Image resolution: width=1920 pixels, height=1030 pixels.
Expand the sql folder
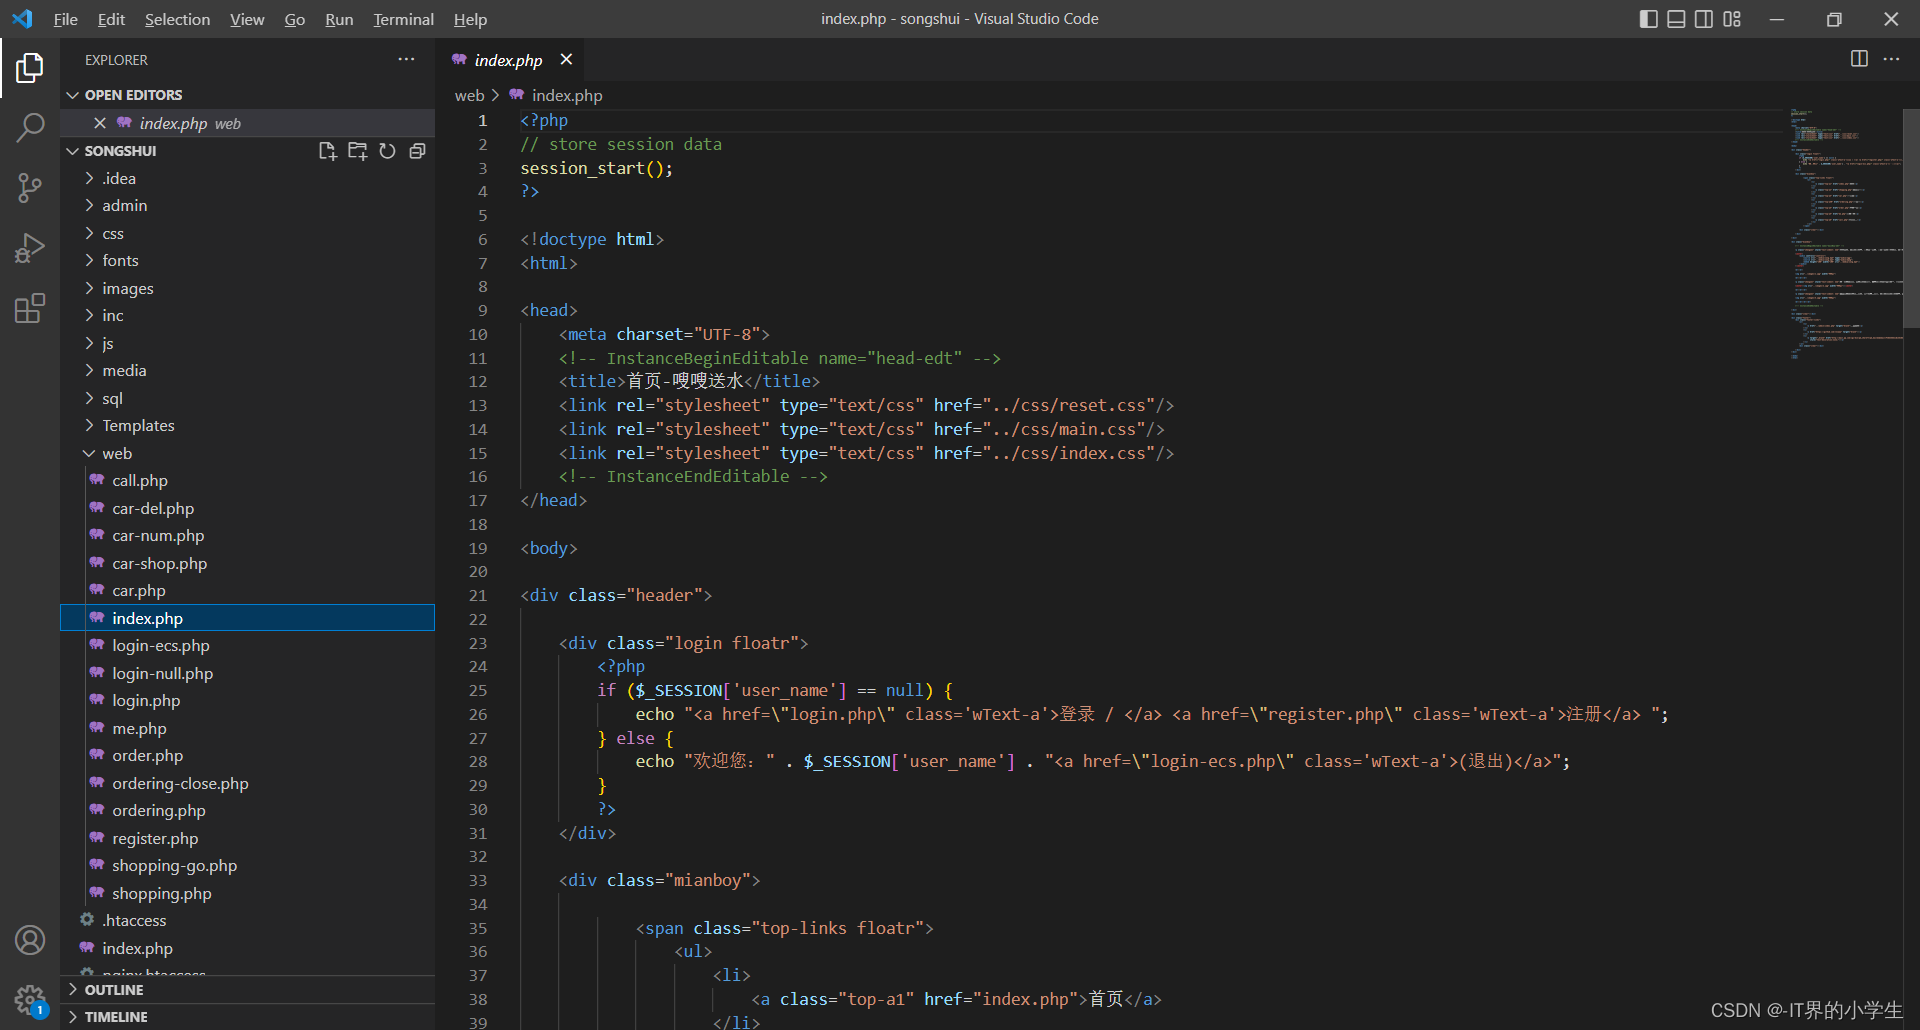click(x=247, y=398)
